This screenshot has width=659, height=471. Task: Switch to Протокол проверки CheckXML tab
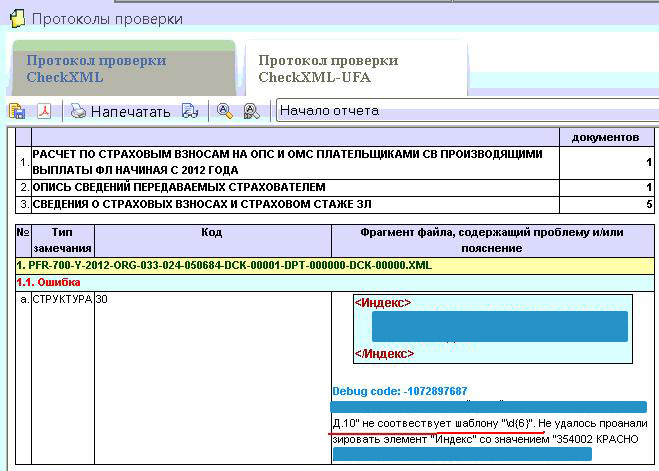coord(124,68)
